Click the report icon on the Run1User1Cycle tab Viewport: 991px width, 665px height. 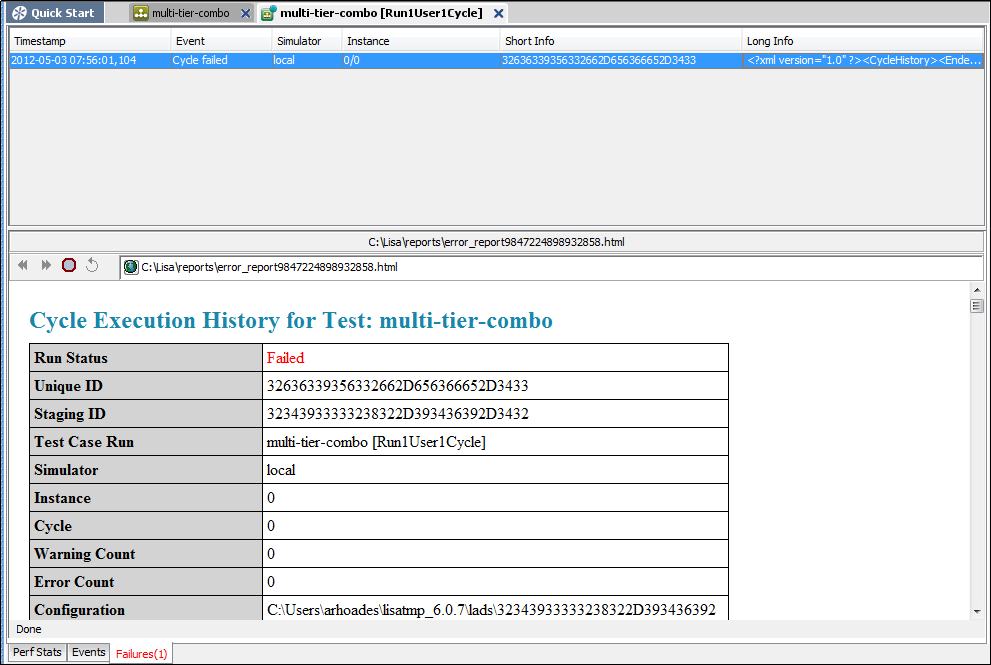click(267, 13)
